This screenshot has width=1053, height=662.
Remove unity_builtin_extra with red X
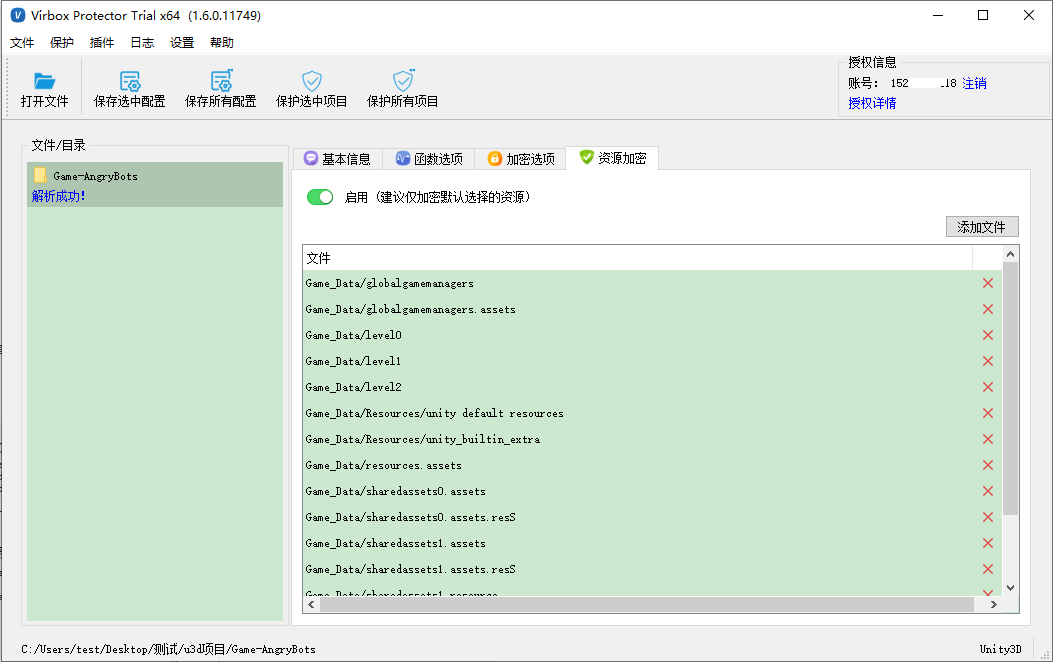point(988,439)
